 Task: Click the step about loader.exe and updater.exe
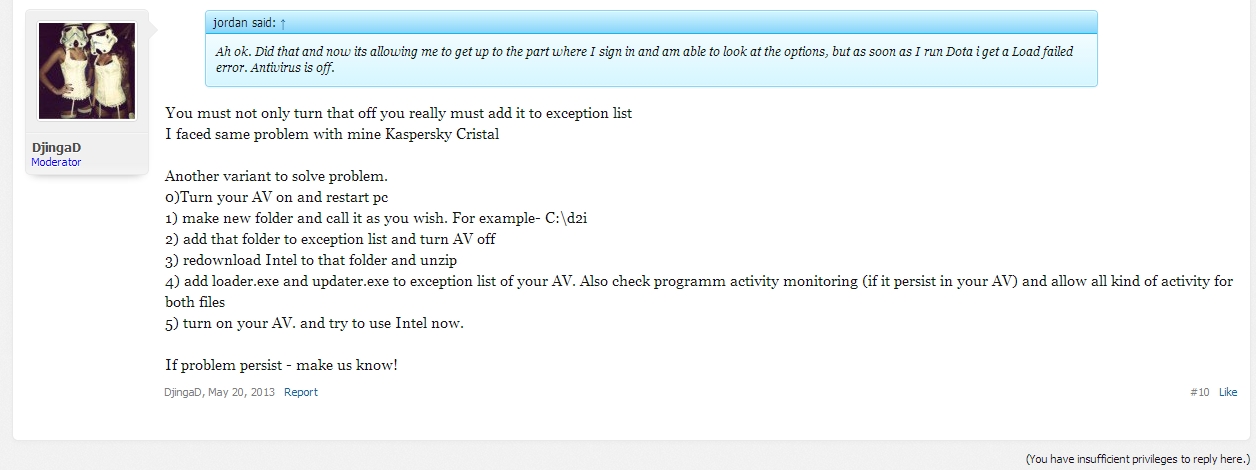click(699, 281)
